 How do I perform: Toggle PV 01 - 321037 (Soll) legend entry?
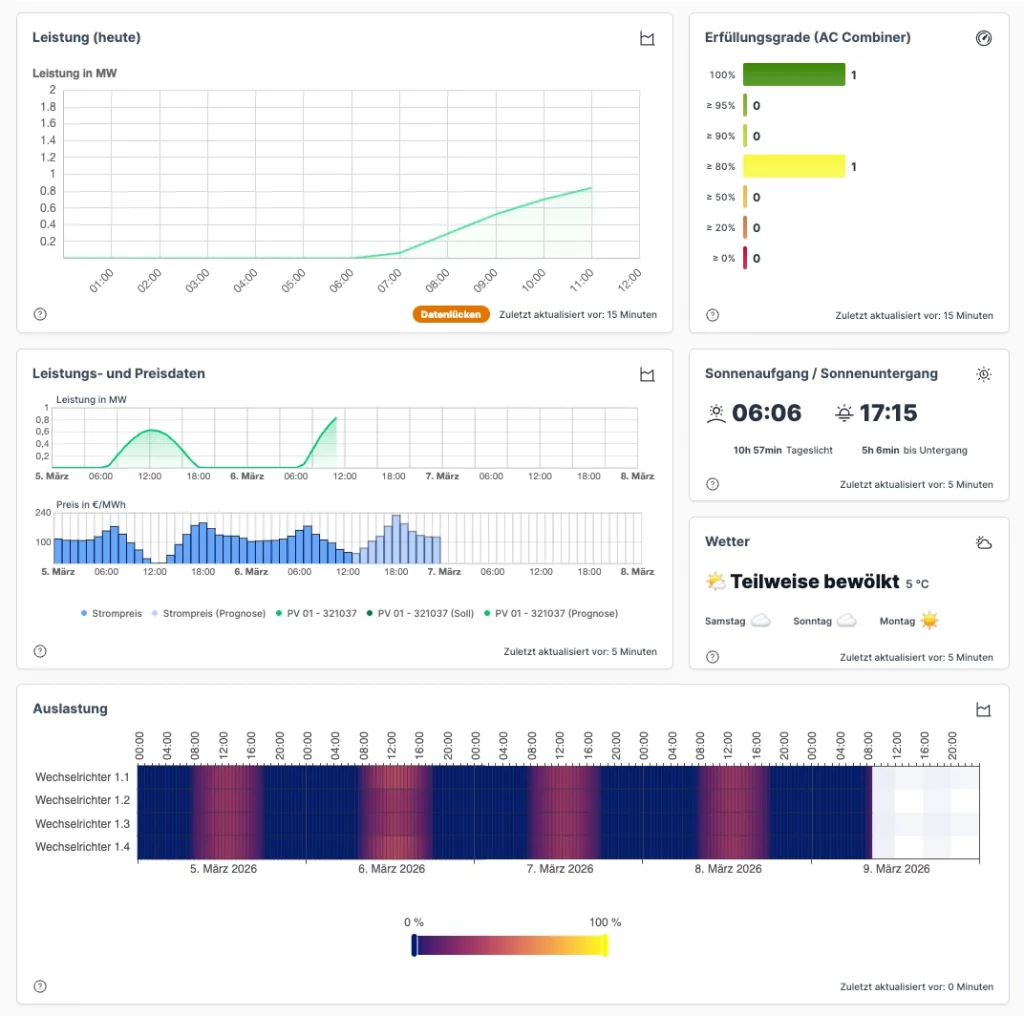click(x=418, y=613)
